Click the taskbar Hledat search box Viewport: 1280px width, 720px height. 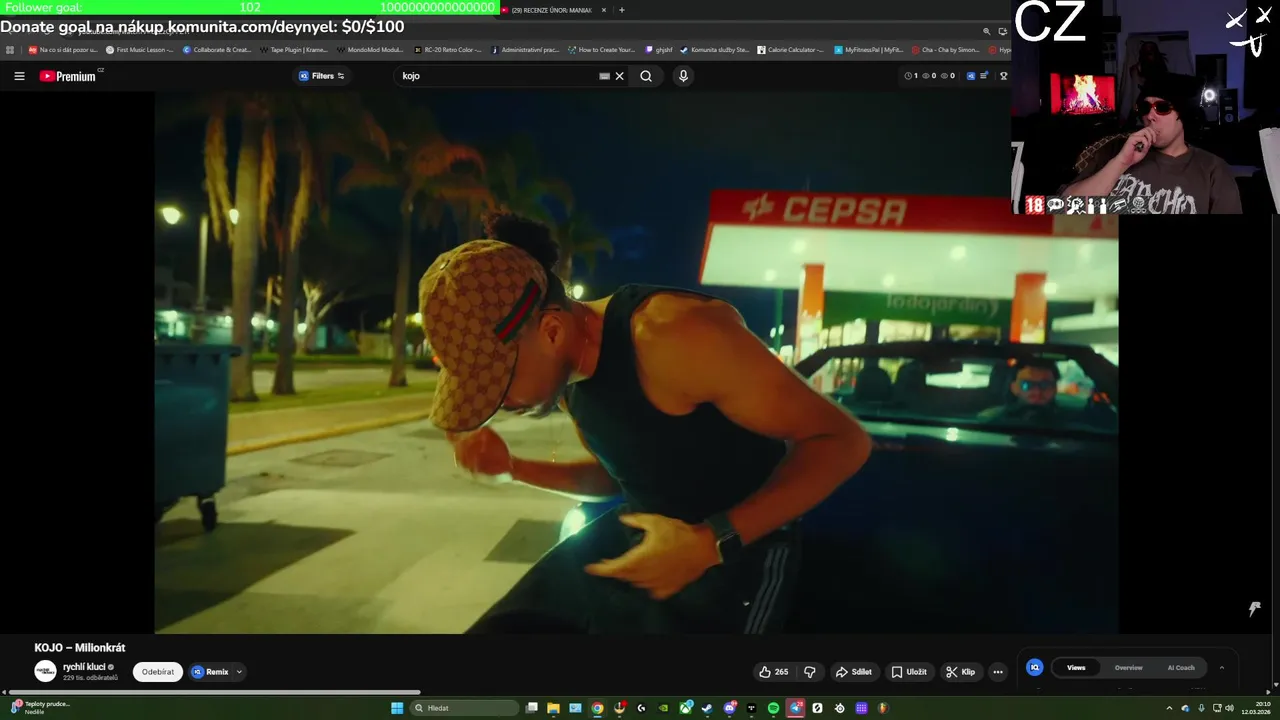(464, 708)
